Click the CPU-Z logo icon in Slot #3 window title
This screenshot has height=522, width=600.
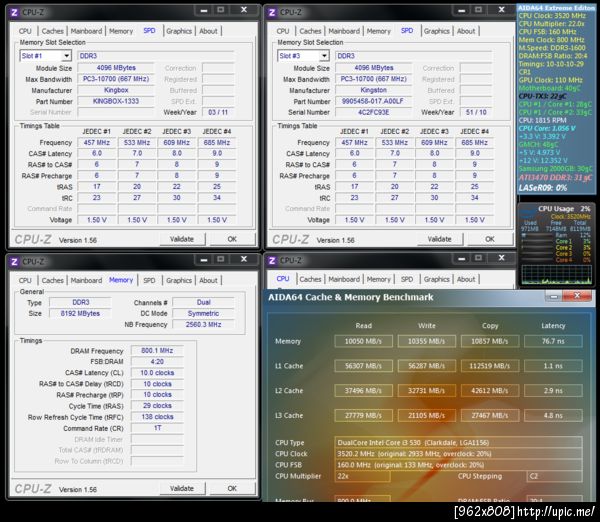pos(272,12)
